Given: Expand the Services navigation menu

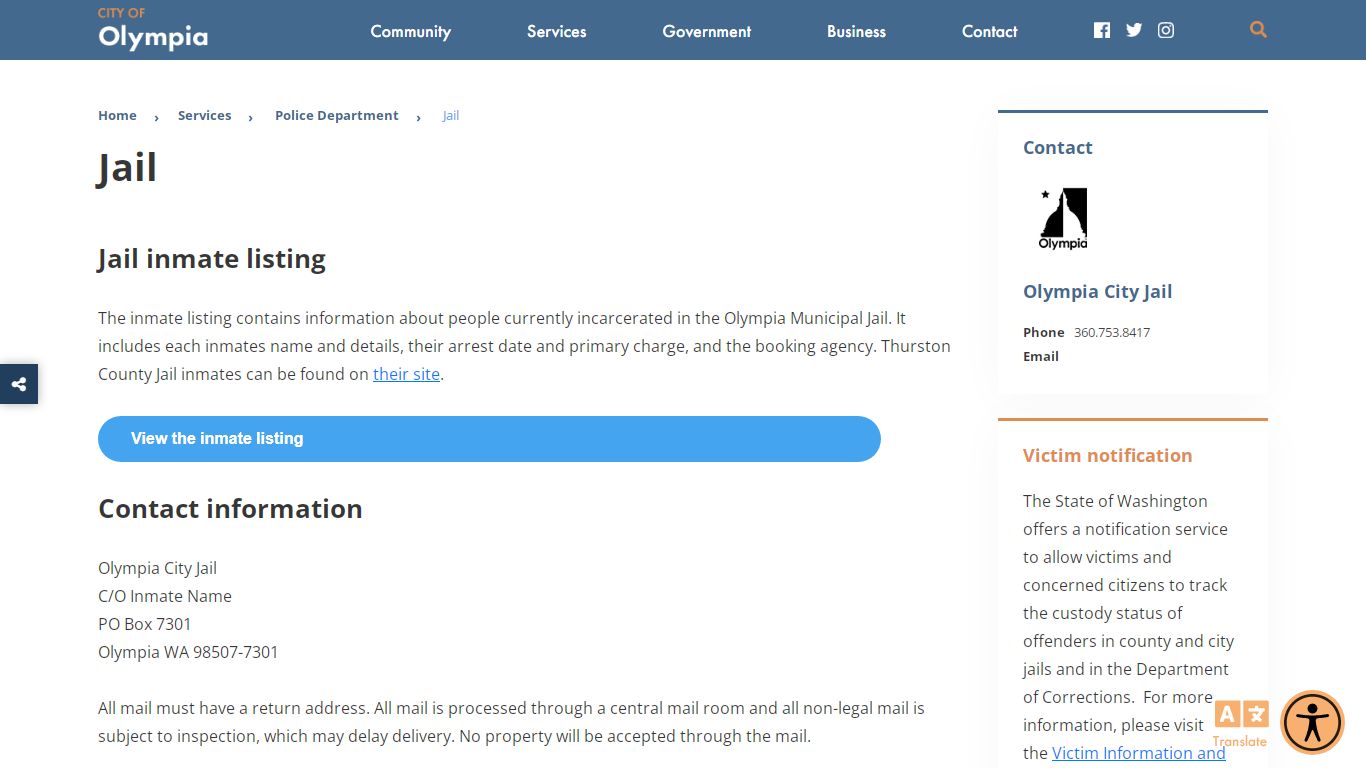Looking at the screenshot, I should (x=557, y=31).
